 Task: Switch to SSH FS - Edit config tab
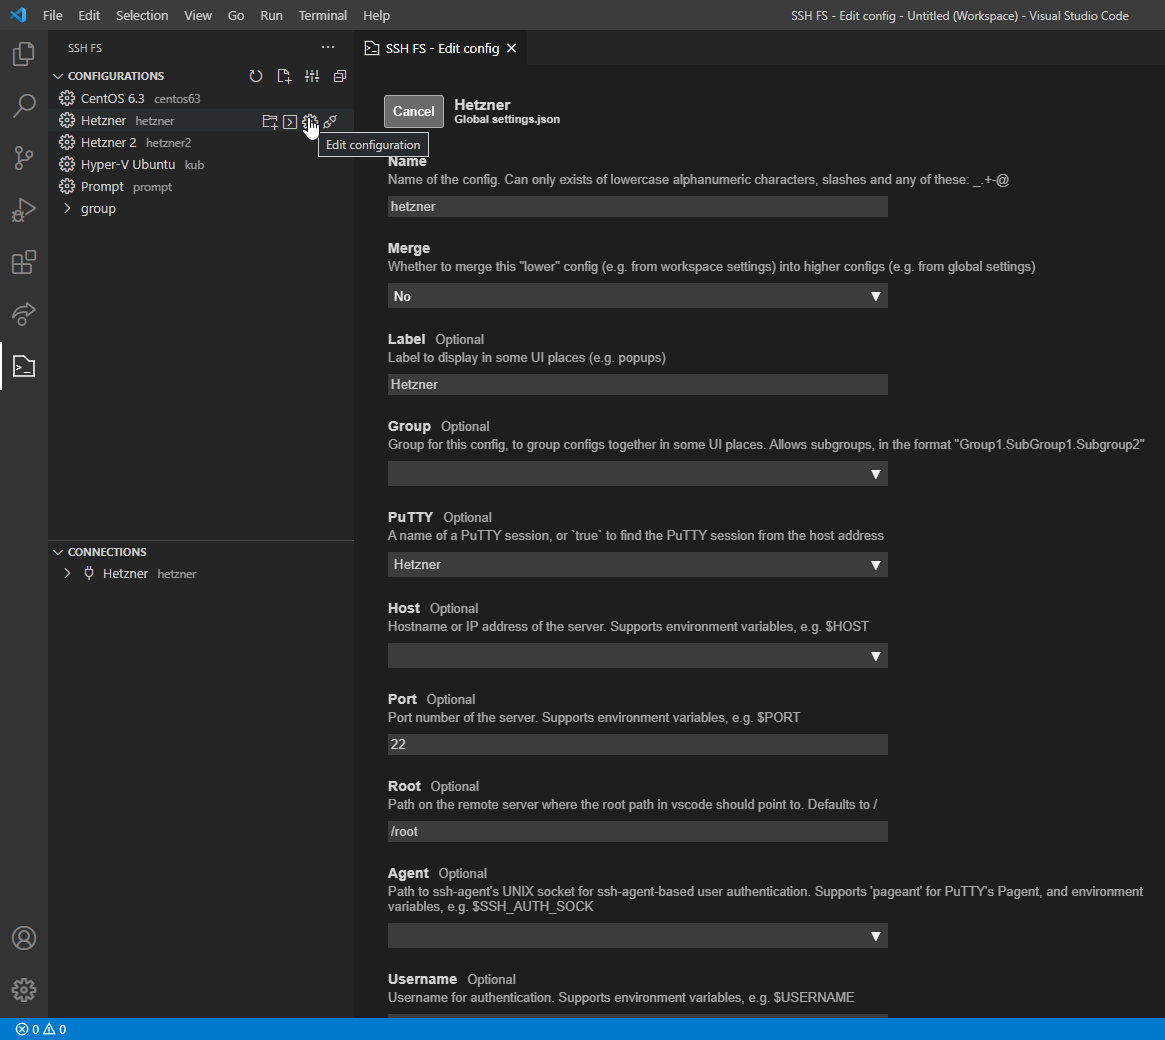pos(441,48)
